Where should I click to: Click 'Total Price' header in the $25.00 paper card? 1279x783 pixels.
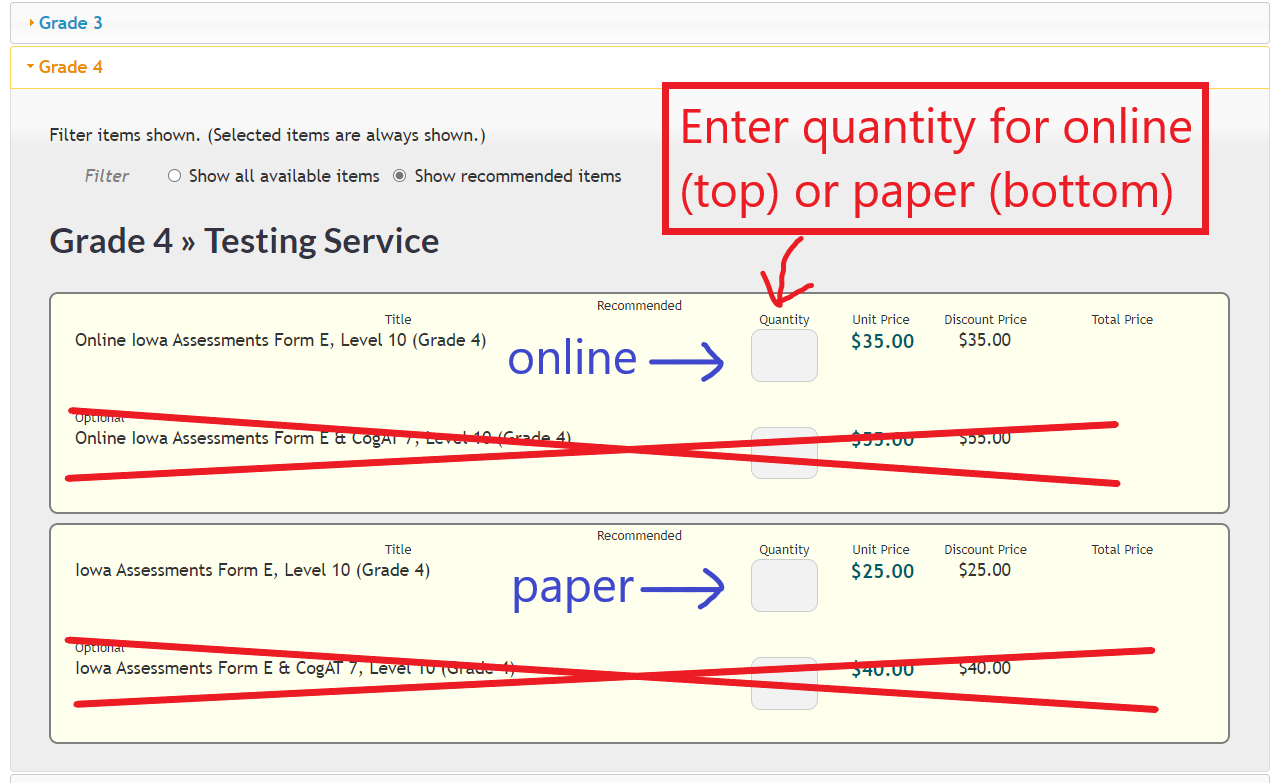(x=1122, y=550)
